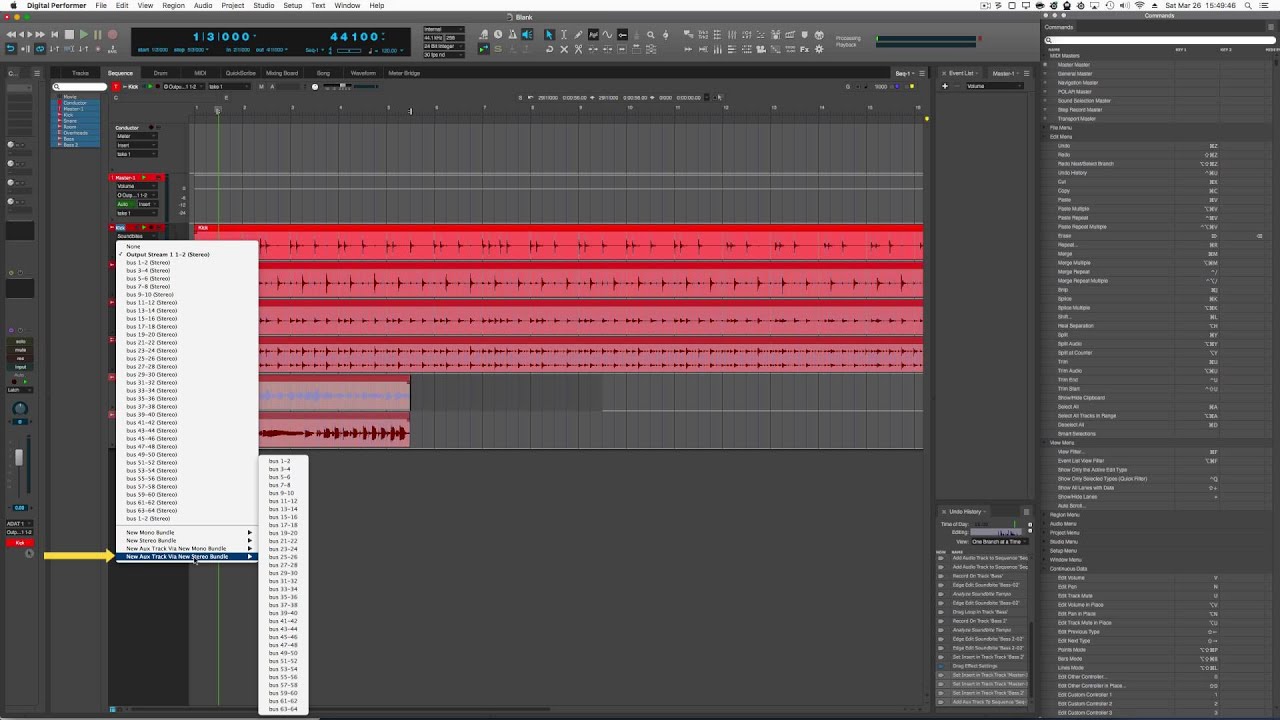The width and height of the screenshot is (1280, 720).
Task: Choose New Aux Track Via New Mono Bundle
Action: 186,548
